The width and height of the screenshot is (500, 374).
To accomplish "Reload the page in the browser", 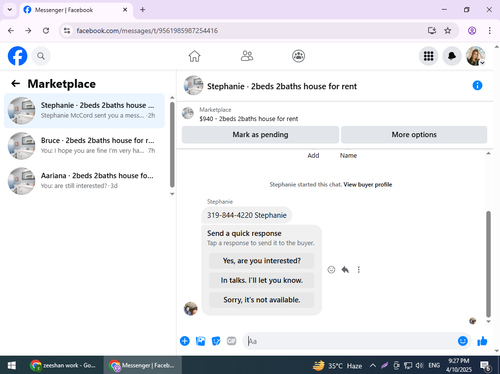I will pyautogui.click(x=46, y=31).
